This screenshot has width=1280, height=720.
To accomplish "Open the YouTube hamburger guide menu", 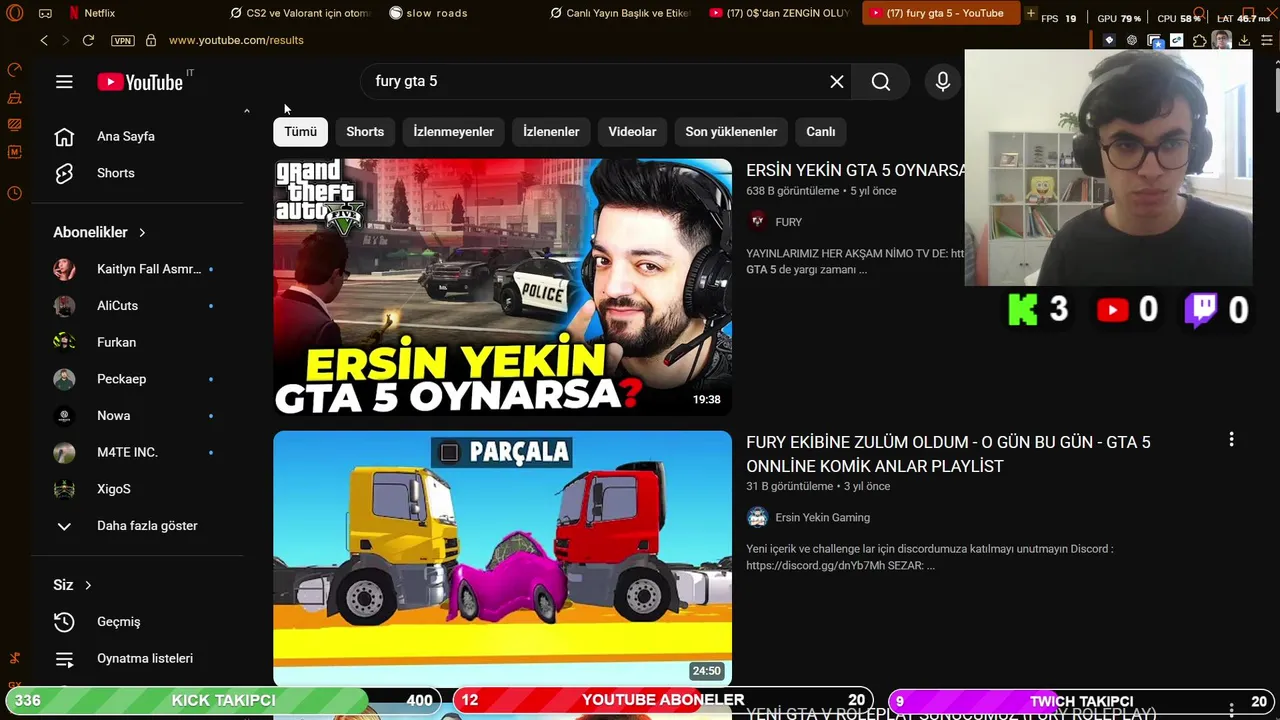I will point(64,82).
